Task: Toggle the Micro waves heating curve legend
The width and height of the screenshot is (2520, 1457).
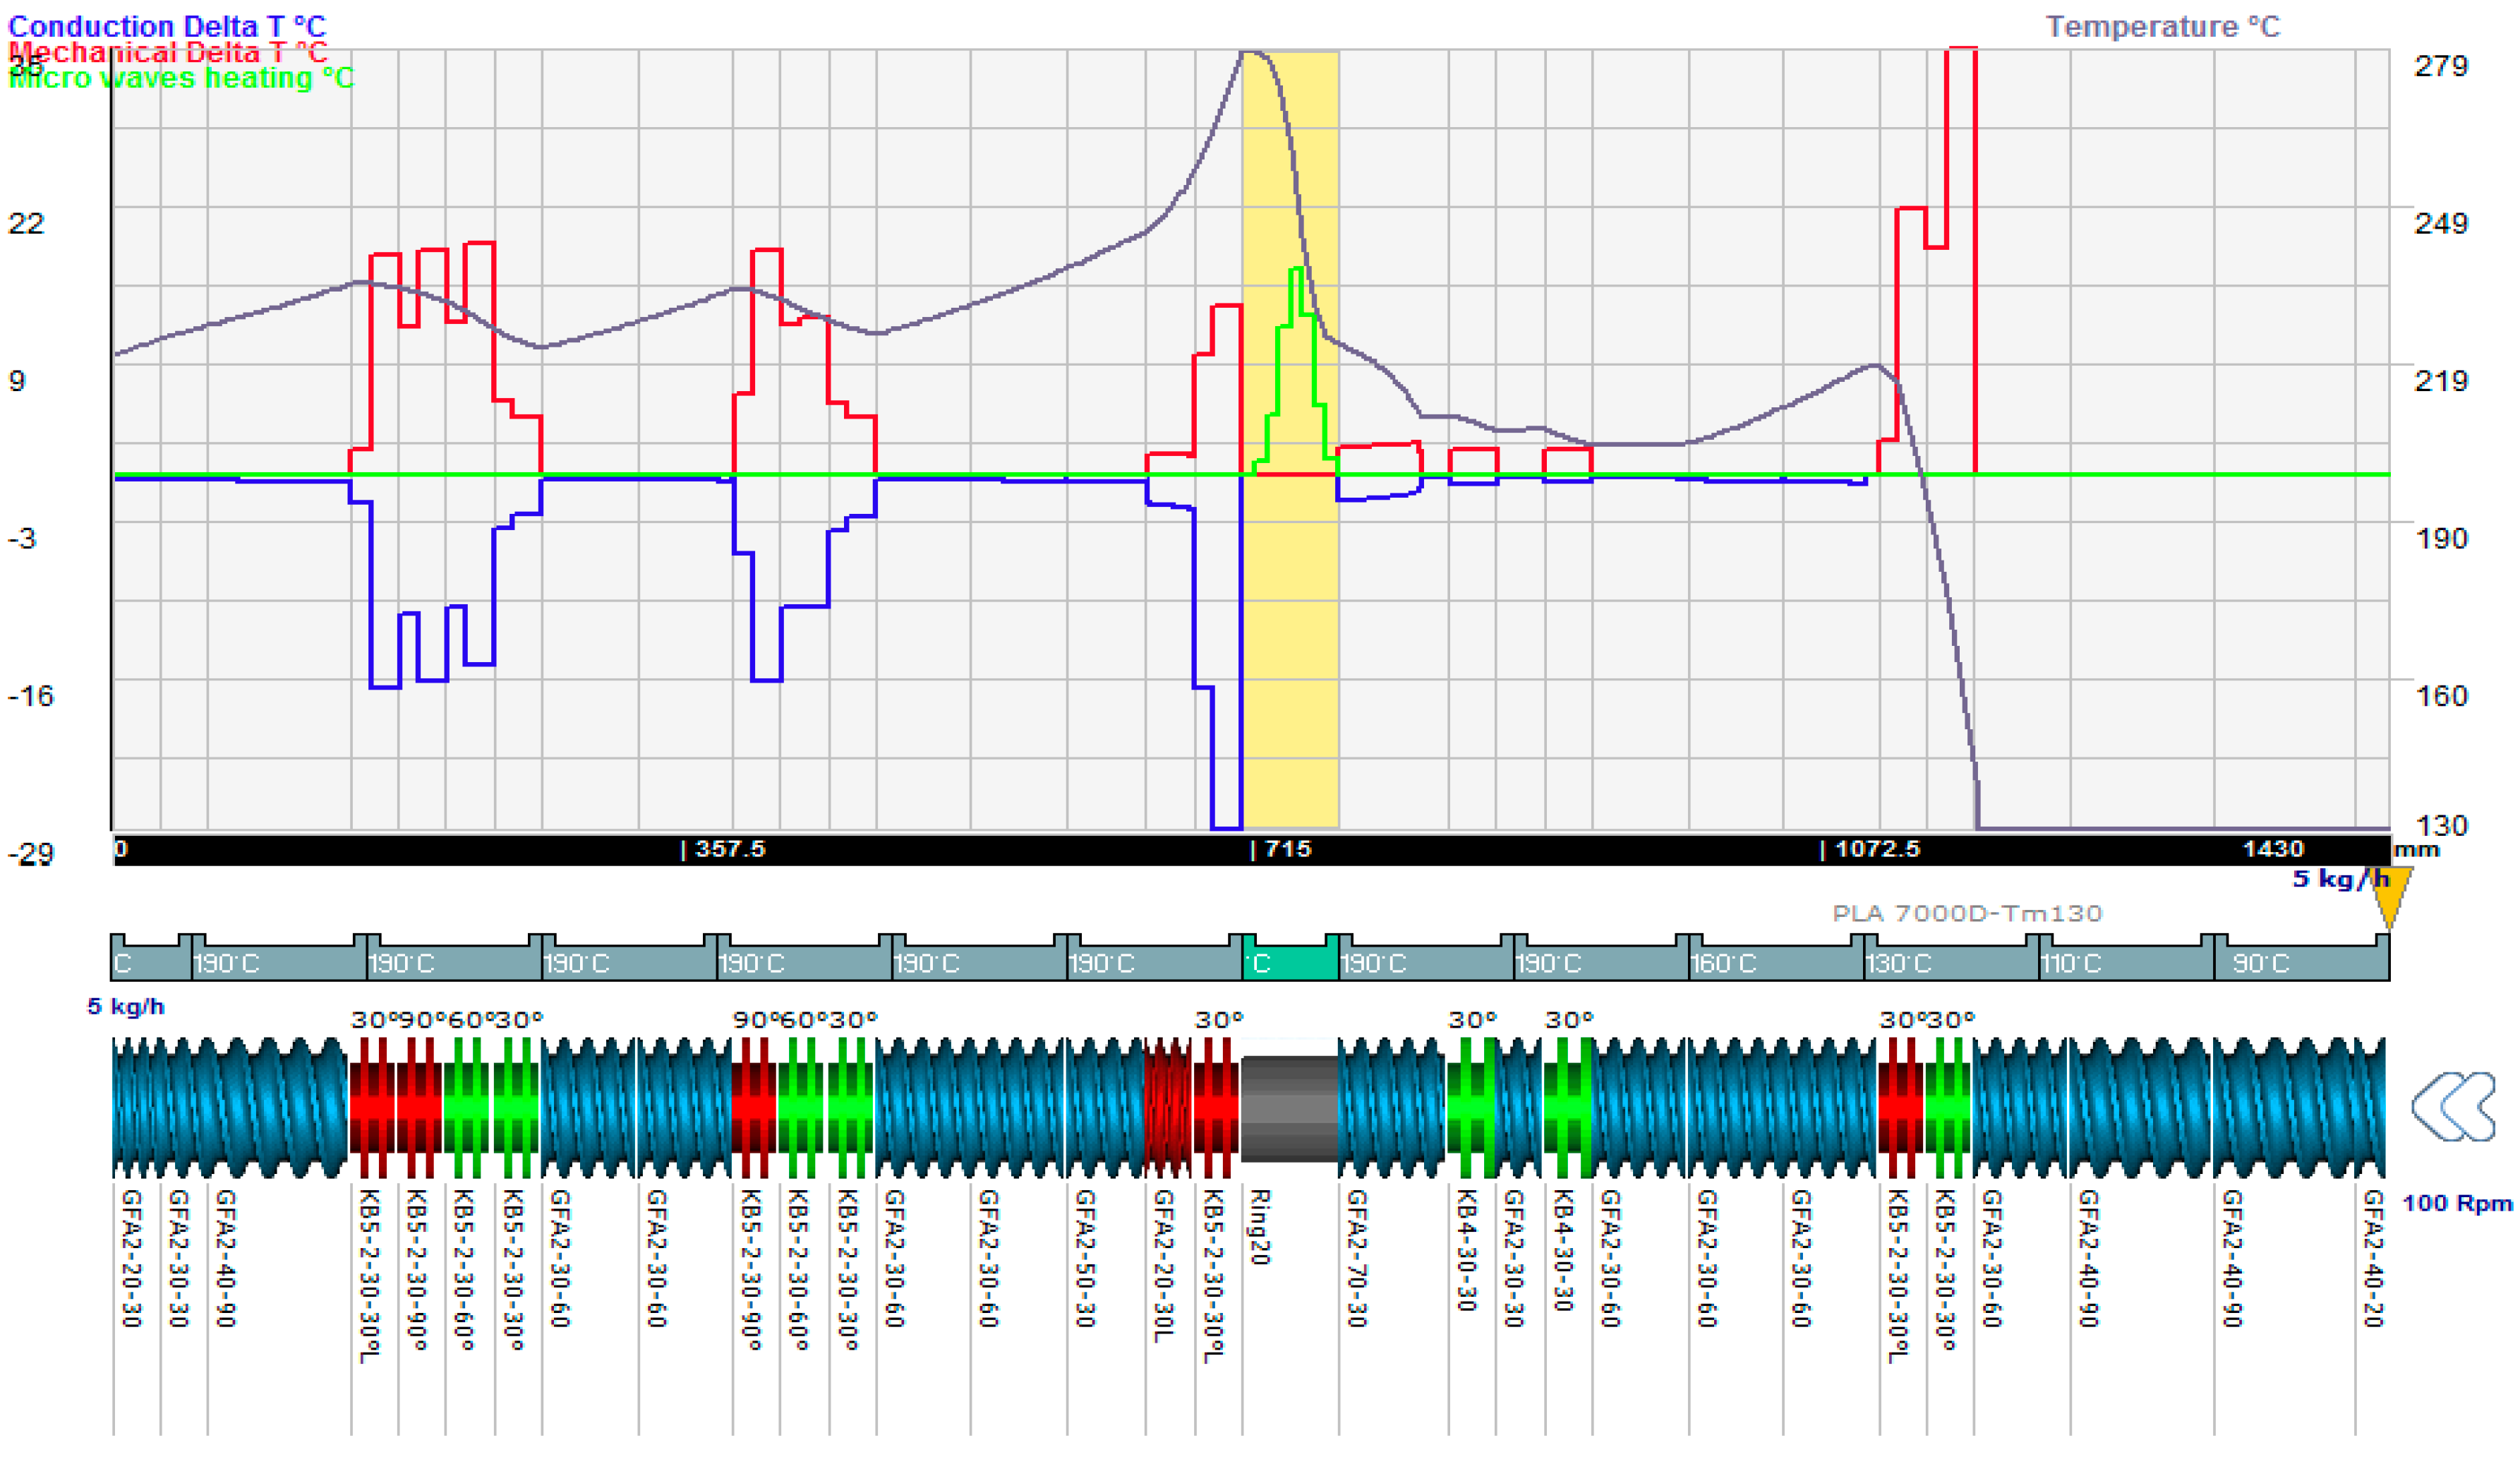Action: (180, 78)
